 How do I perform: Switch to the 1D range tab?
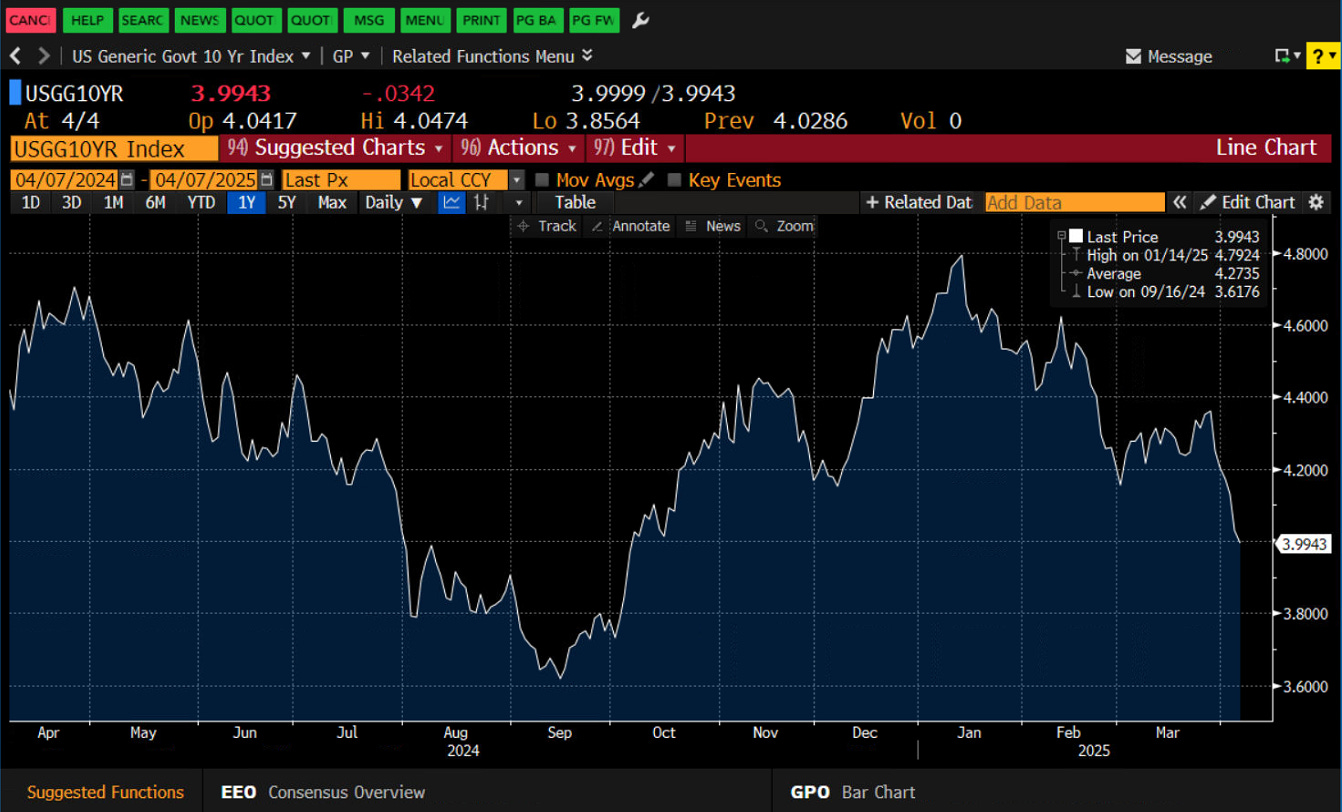(x=31, y=202)
